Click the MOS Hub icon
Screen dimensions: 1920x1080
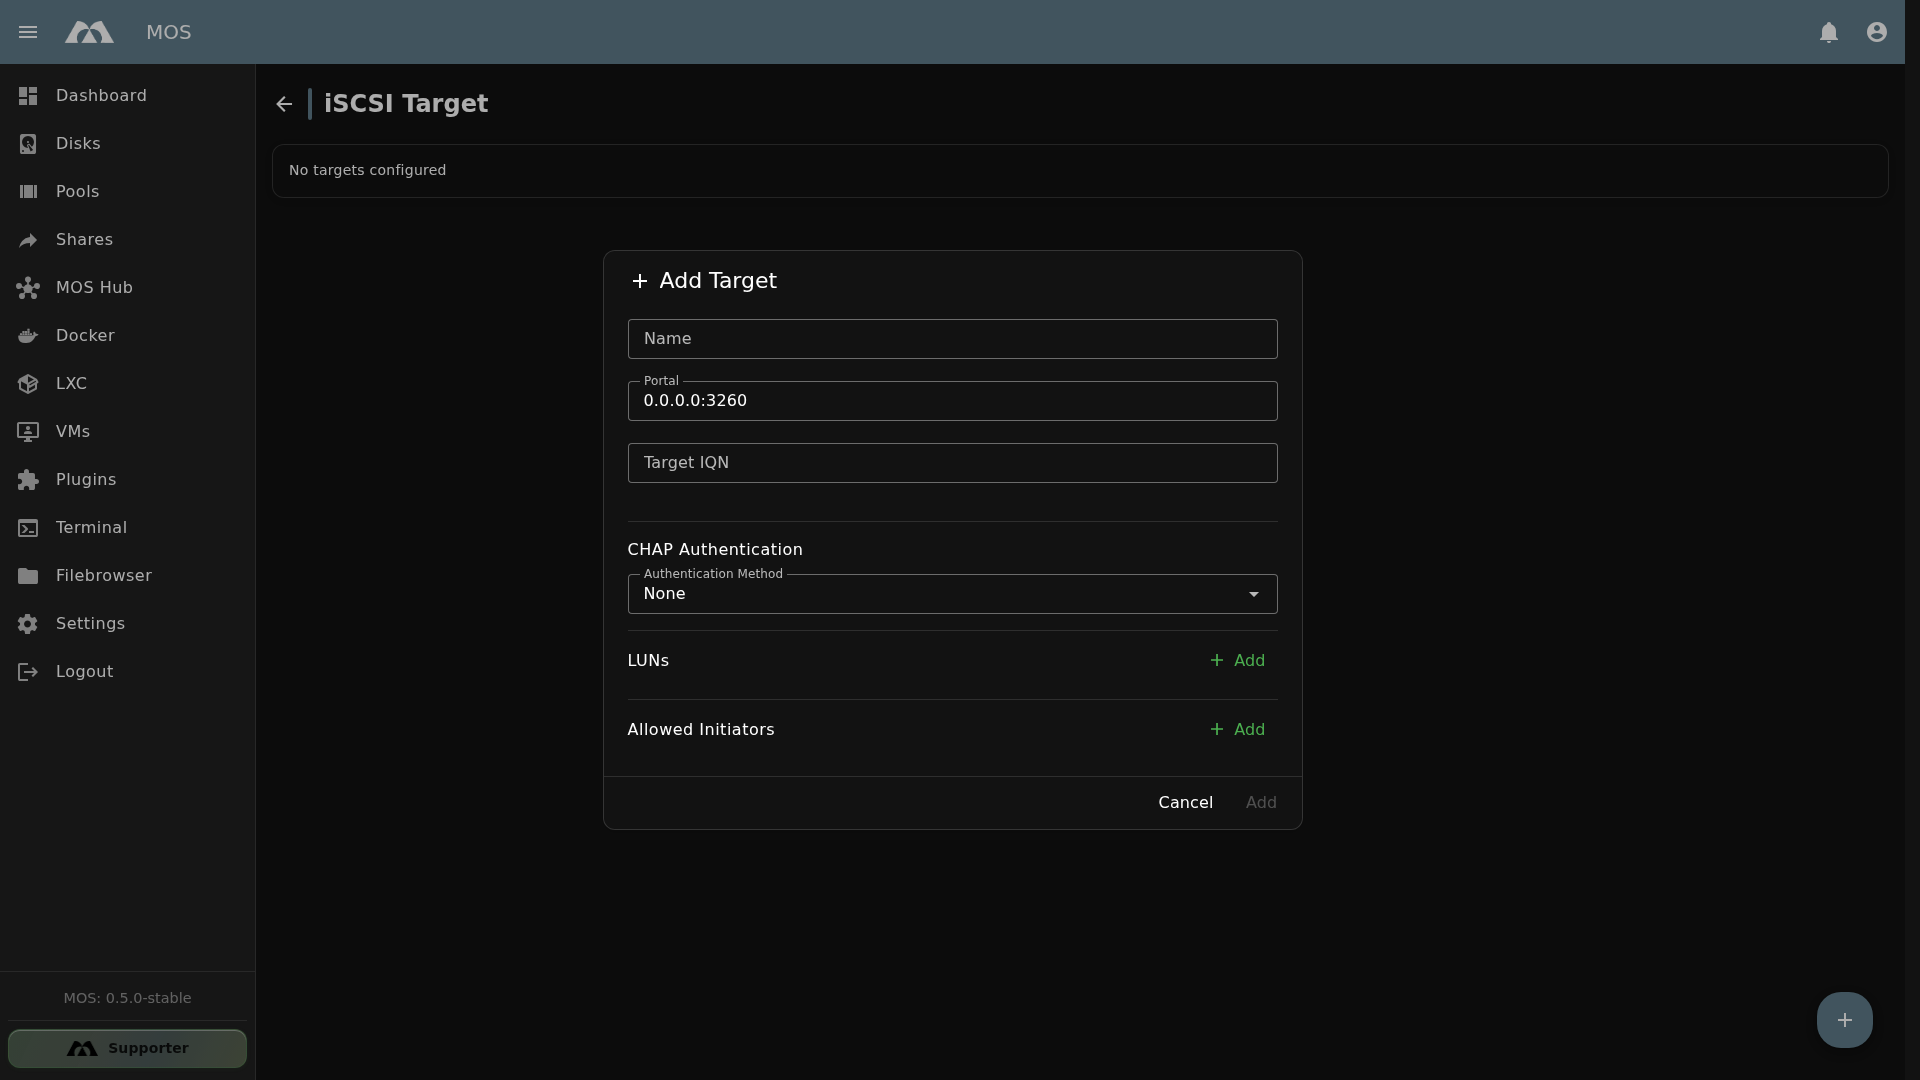(28, 288)
